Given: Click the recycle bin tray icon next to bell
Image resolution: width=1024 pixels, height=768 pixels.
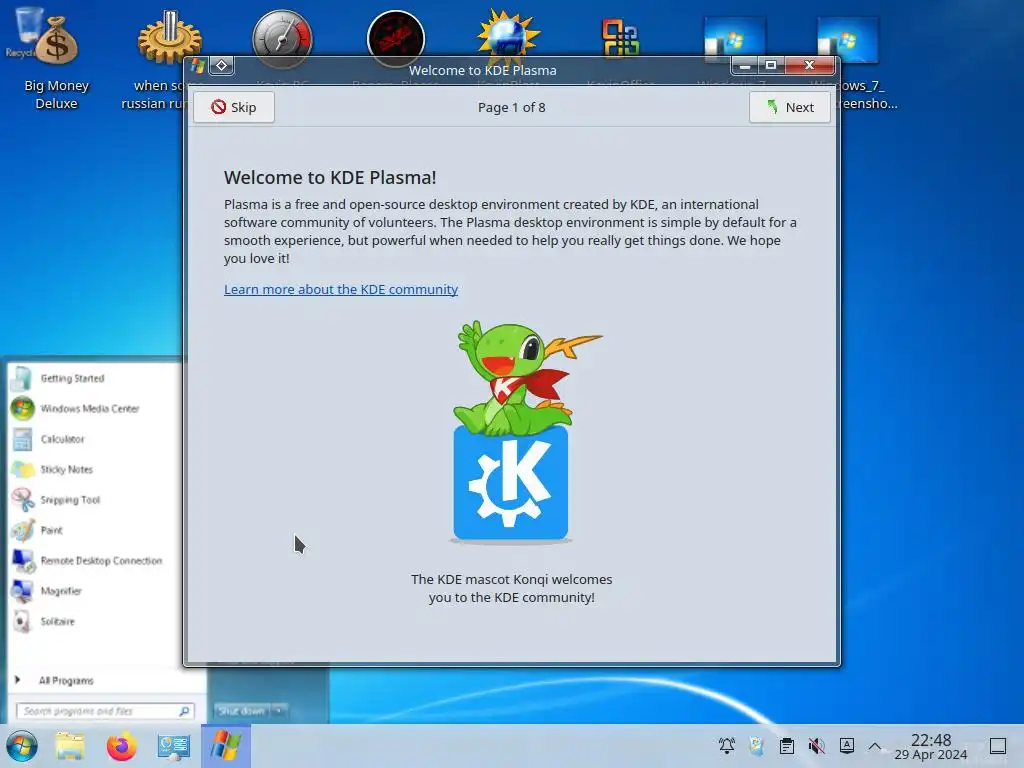Looking at the screenshot, I should coord(757,746).
